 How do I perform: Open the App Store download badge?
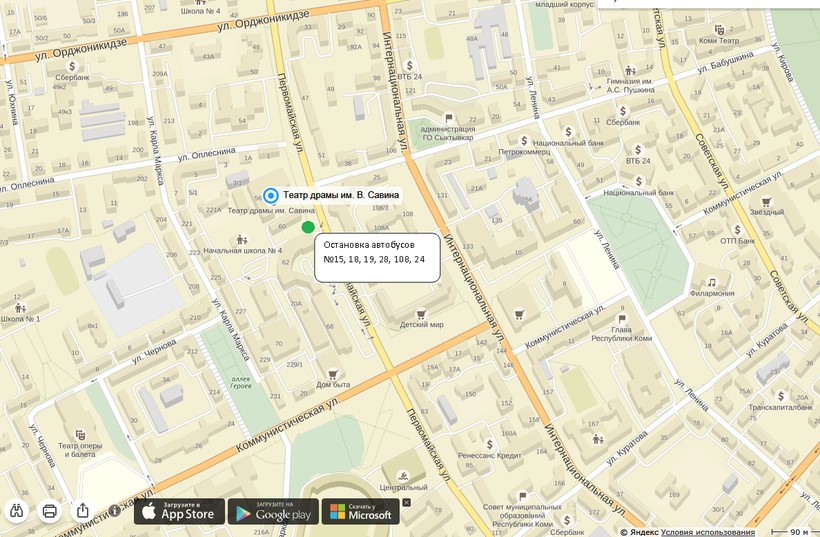(180, 511)
